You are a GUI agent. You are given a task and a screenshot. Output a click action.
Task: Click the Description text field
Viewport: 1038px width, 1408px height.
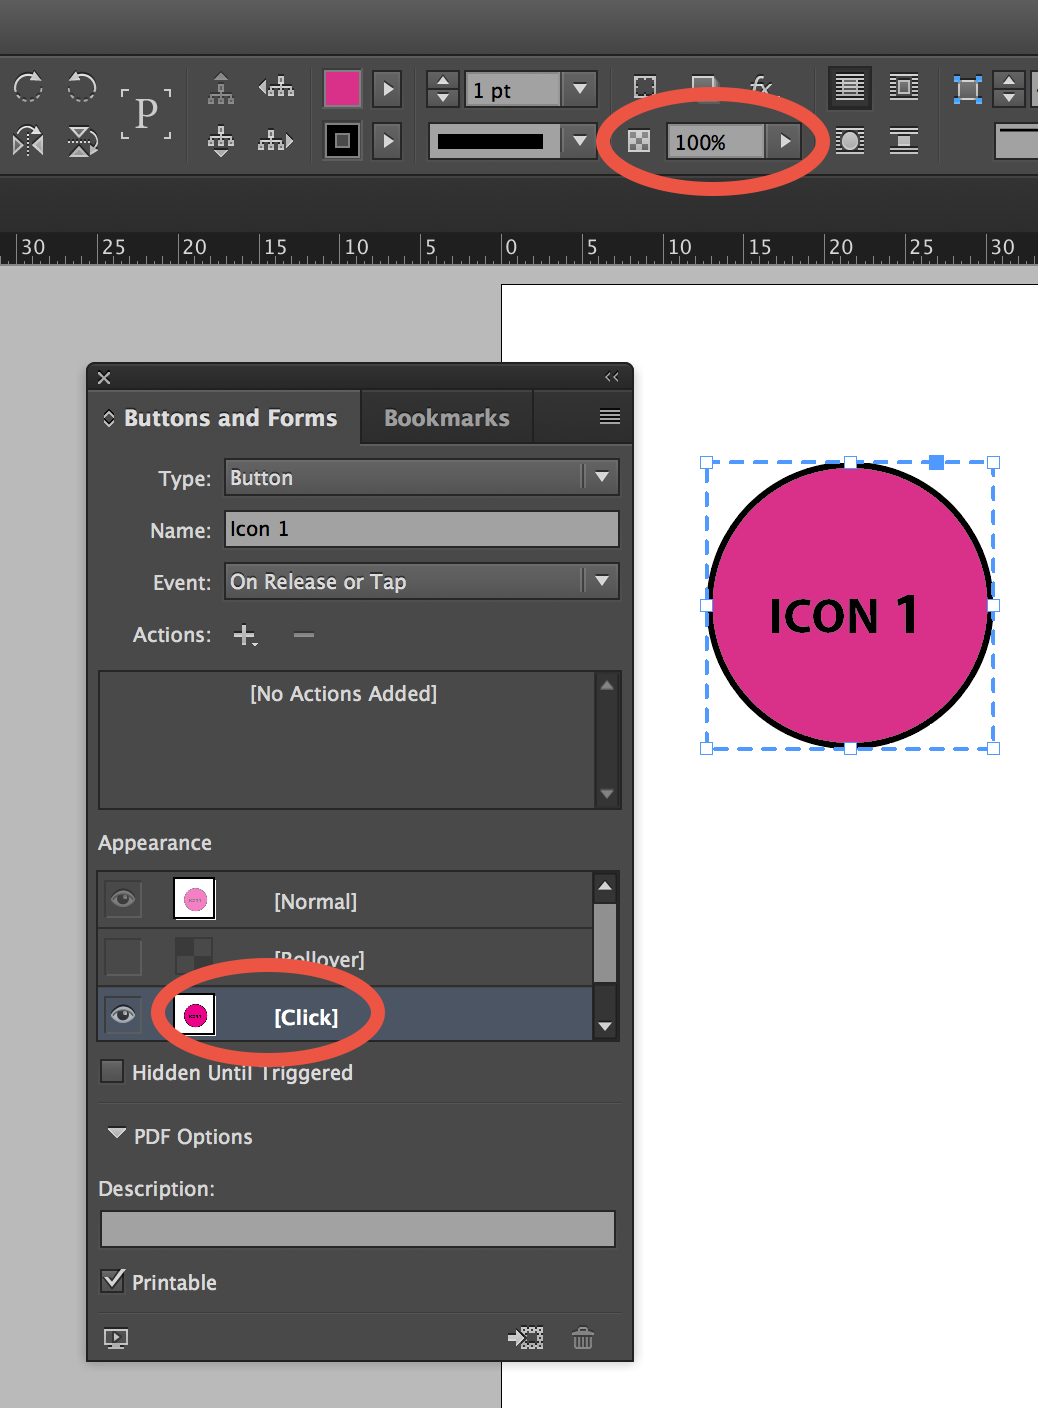point(358,1229)
